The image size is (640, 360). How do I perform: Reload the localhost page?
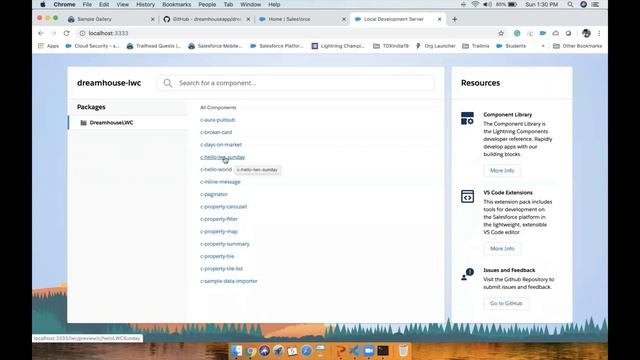(x=67, y=33)
